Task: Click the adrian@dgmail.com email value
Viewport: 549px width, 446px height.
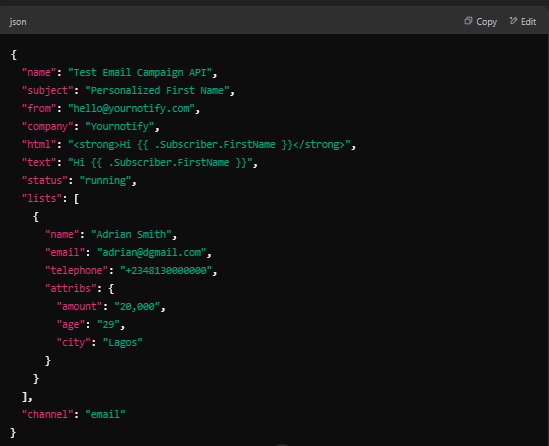Action: [152, 252]
